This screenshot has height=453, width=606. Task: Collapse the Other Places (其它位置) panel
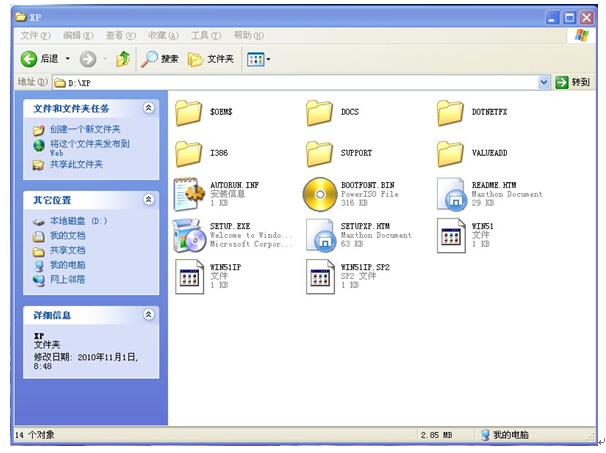click(149, 199)
